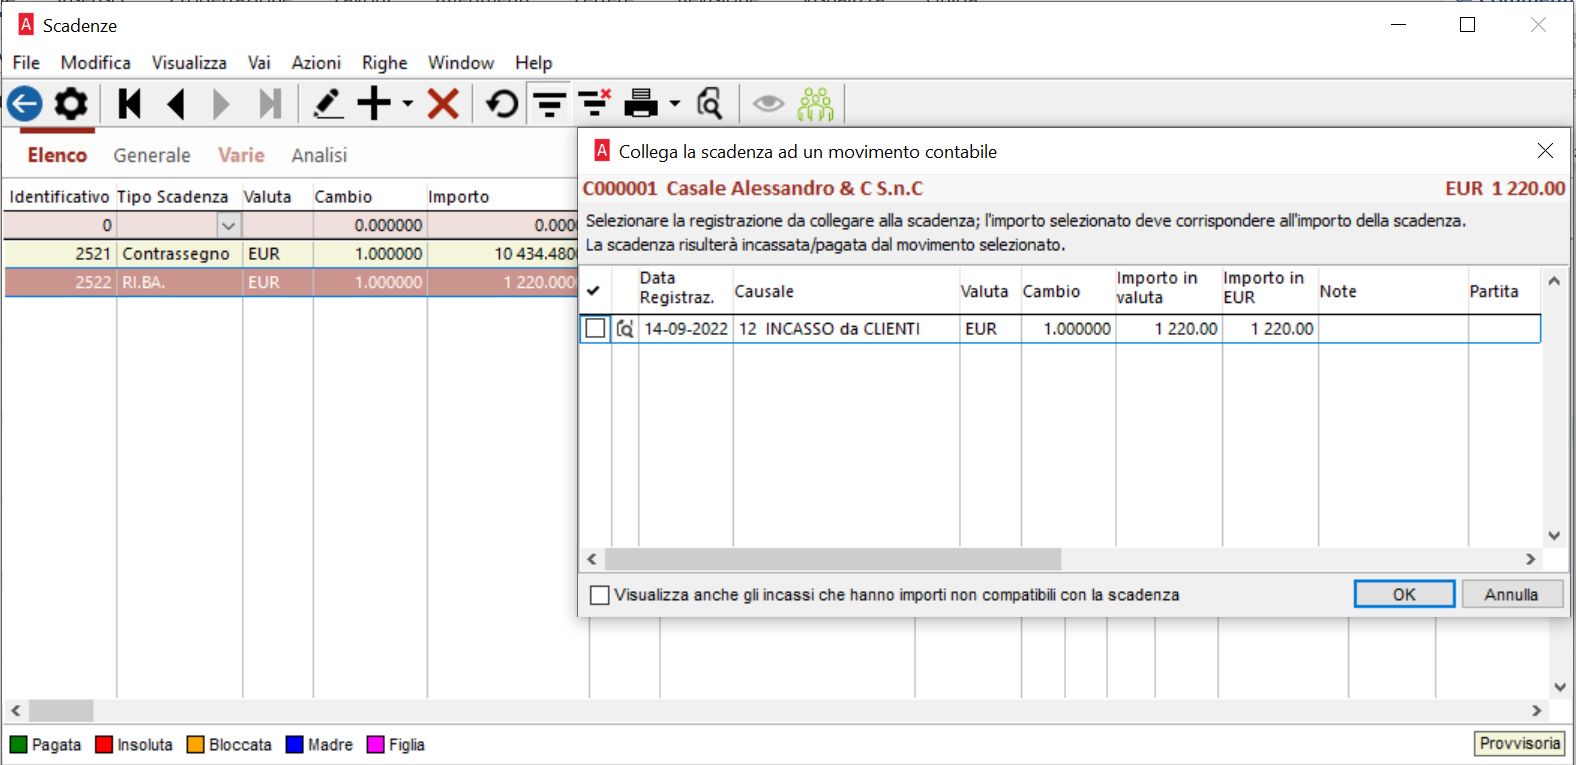The height and width of the screenshot is (765, 1576).
Task: Open the File menu
Action: 26,62
